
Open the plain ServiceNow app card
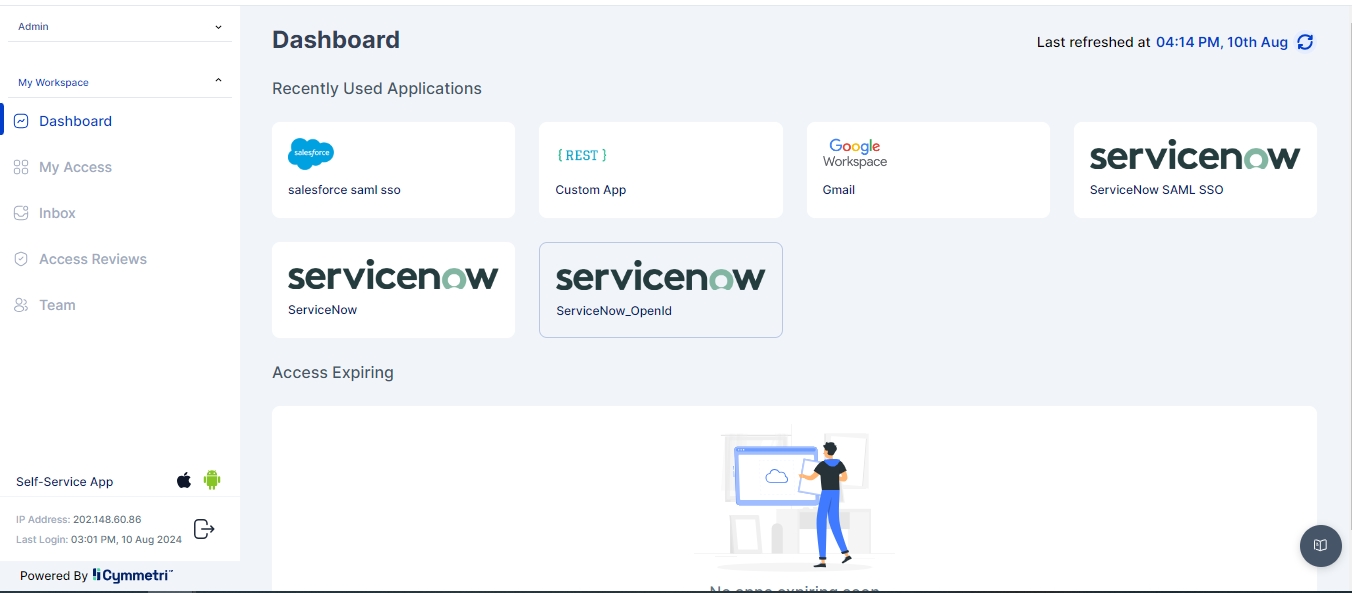coord(393,290)
